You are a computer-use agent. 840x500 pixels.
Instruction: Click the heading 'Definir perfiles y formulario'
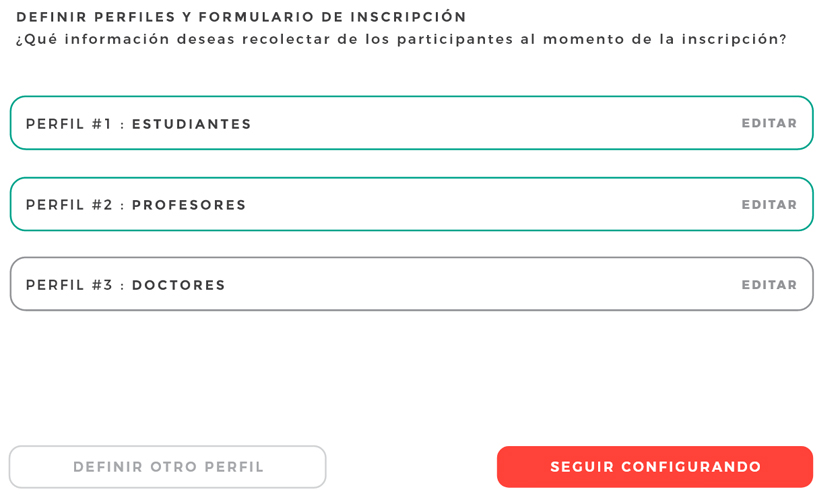pos(166,17)
